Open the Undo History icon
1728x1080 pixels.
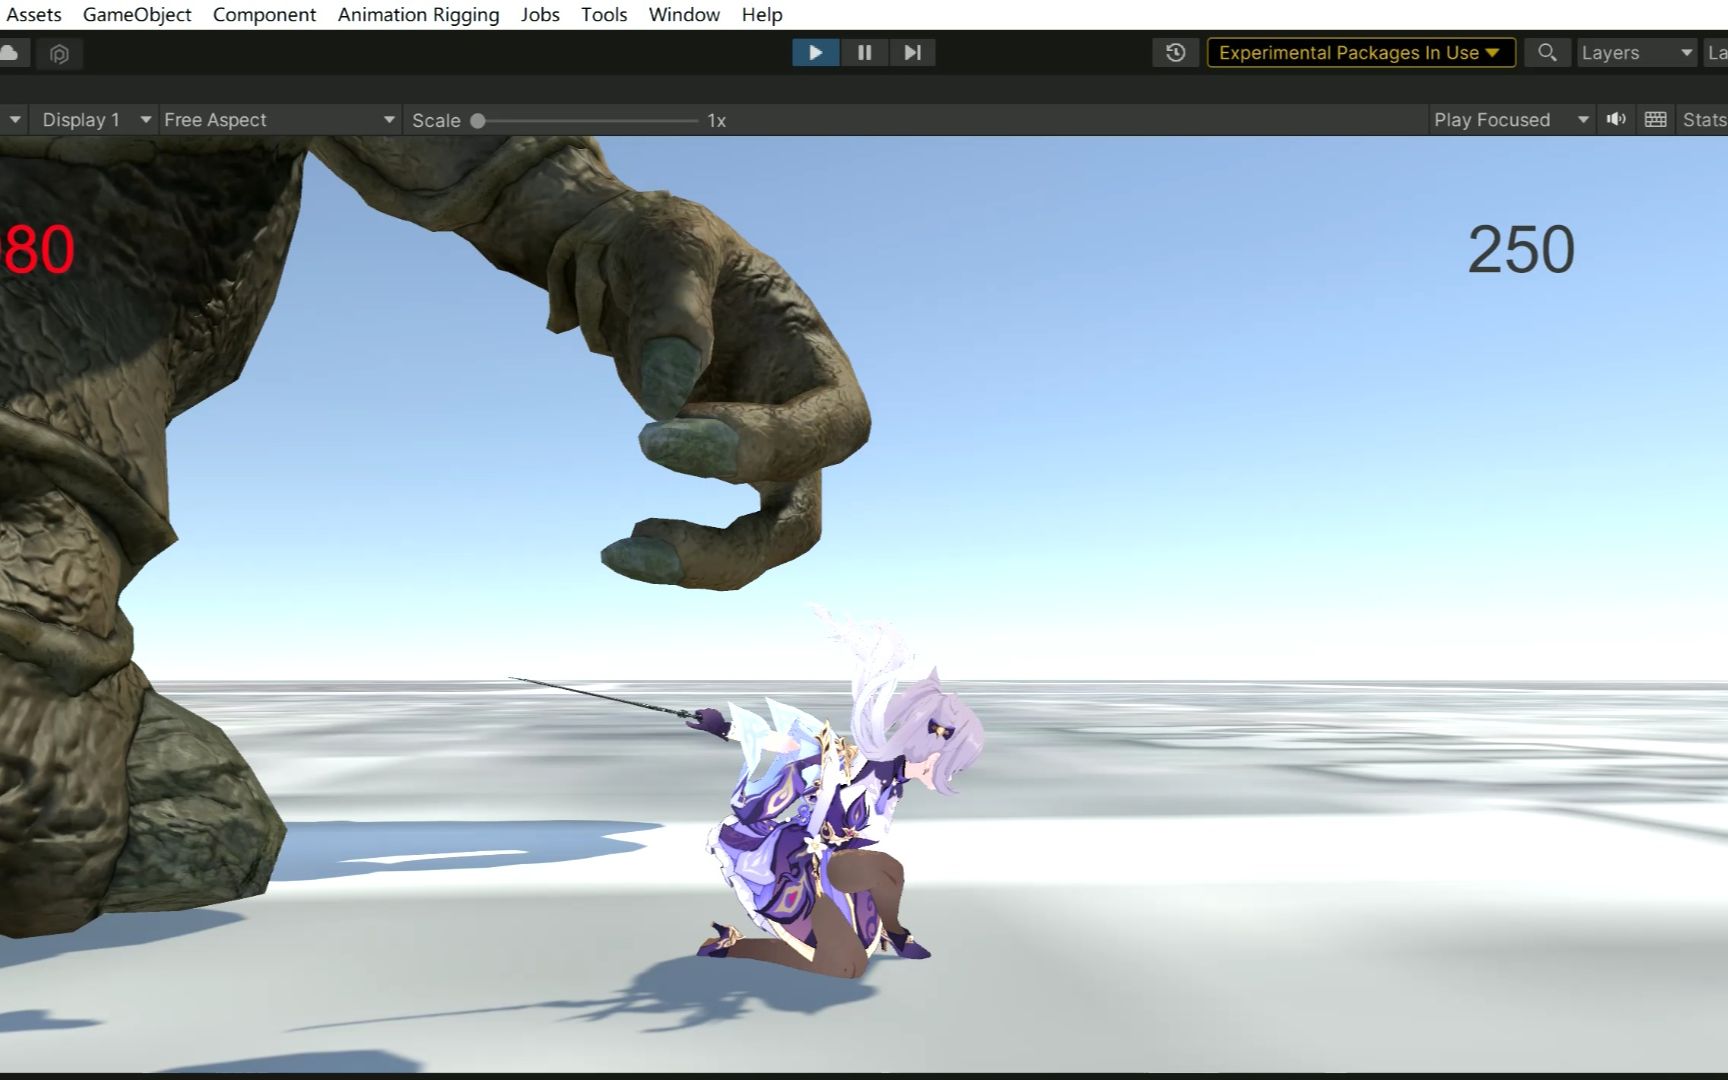[x=1176, y=53]
